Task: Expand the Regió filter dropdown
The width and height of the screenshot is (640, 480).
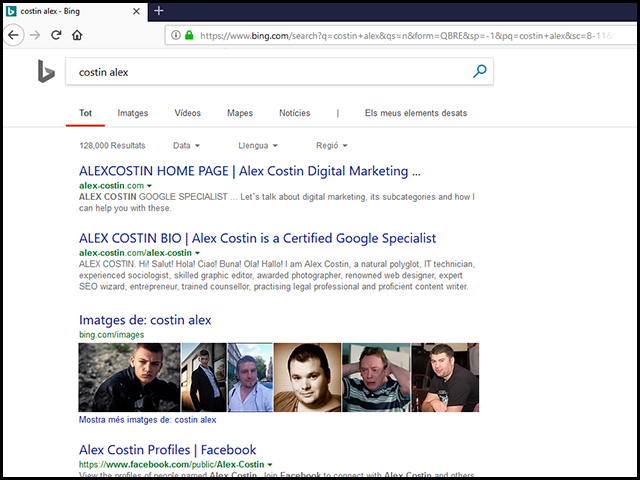Action: [331, 146]
